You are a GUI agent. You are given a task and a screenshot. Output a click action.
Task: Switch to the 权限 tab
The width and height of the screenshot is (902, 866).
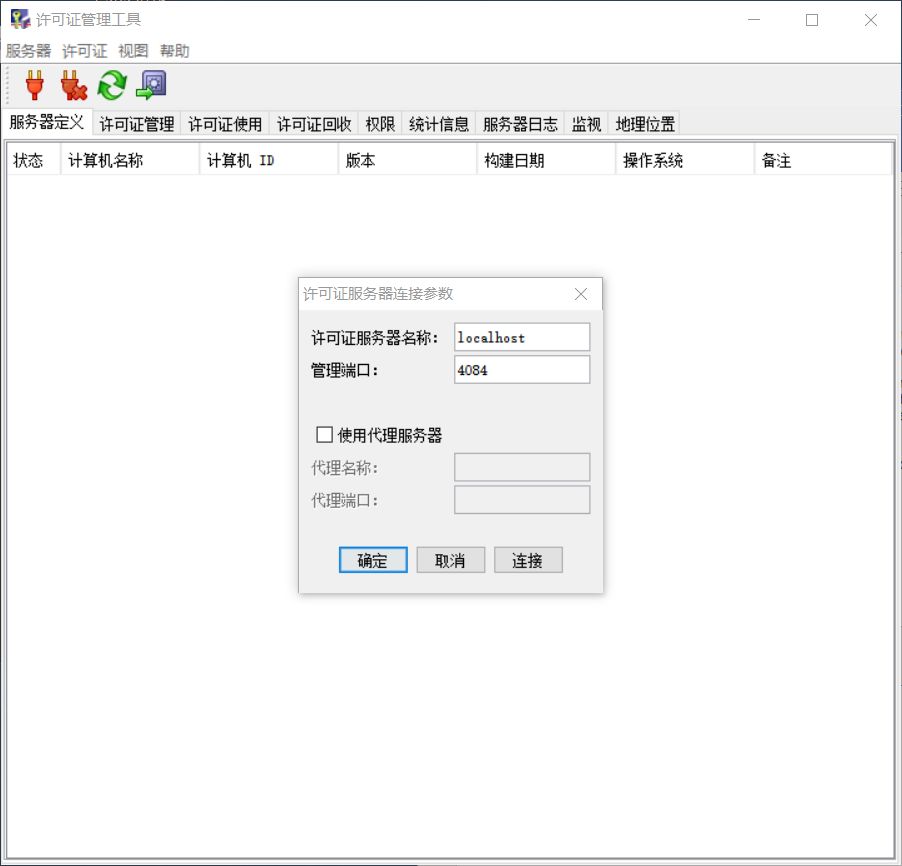[380, 124]
